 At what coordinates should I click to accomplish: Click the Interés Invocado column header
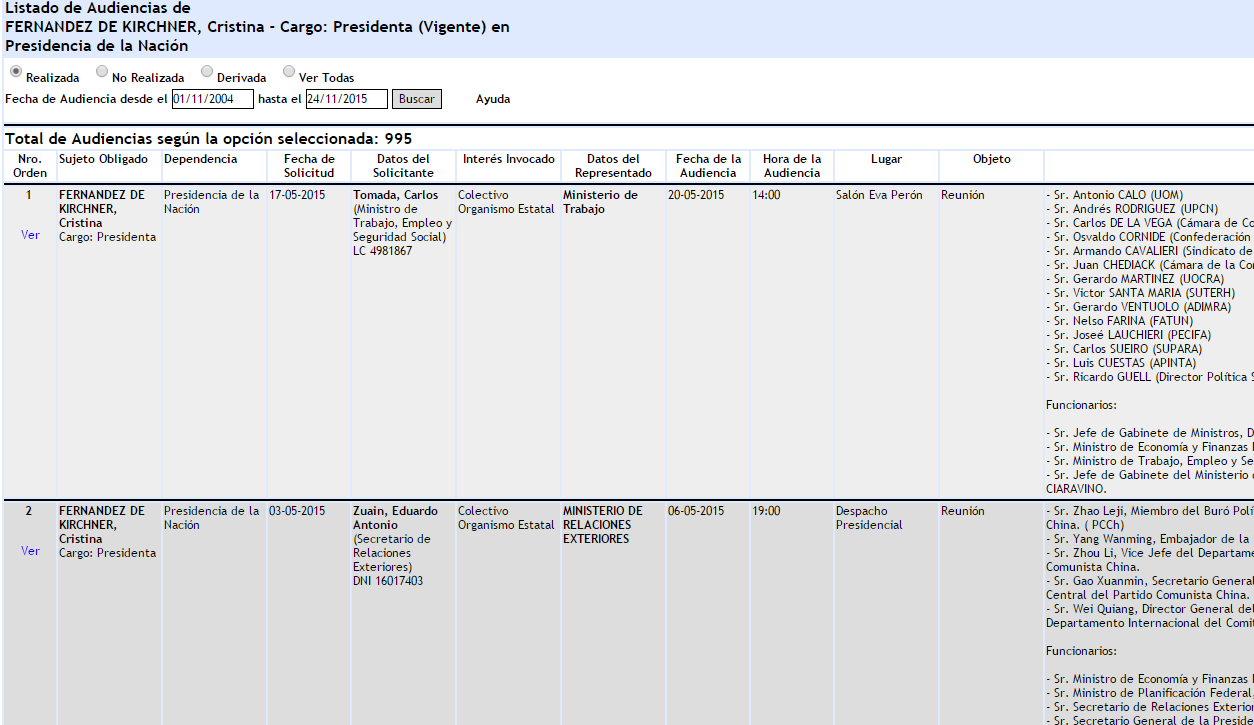click(x=508, y=159)
